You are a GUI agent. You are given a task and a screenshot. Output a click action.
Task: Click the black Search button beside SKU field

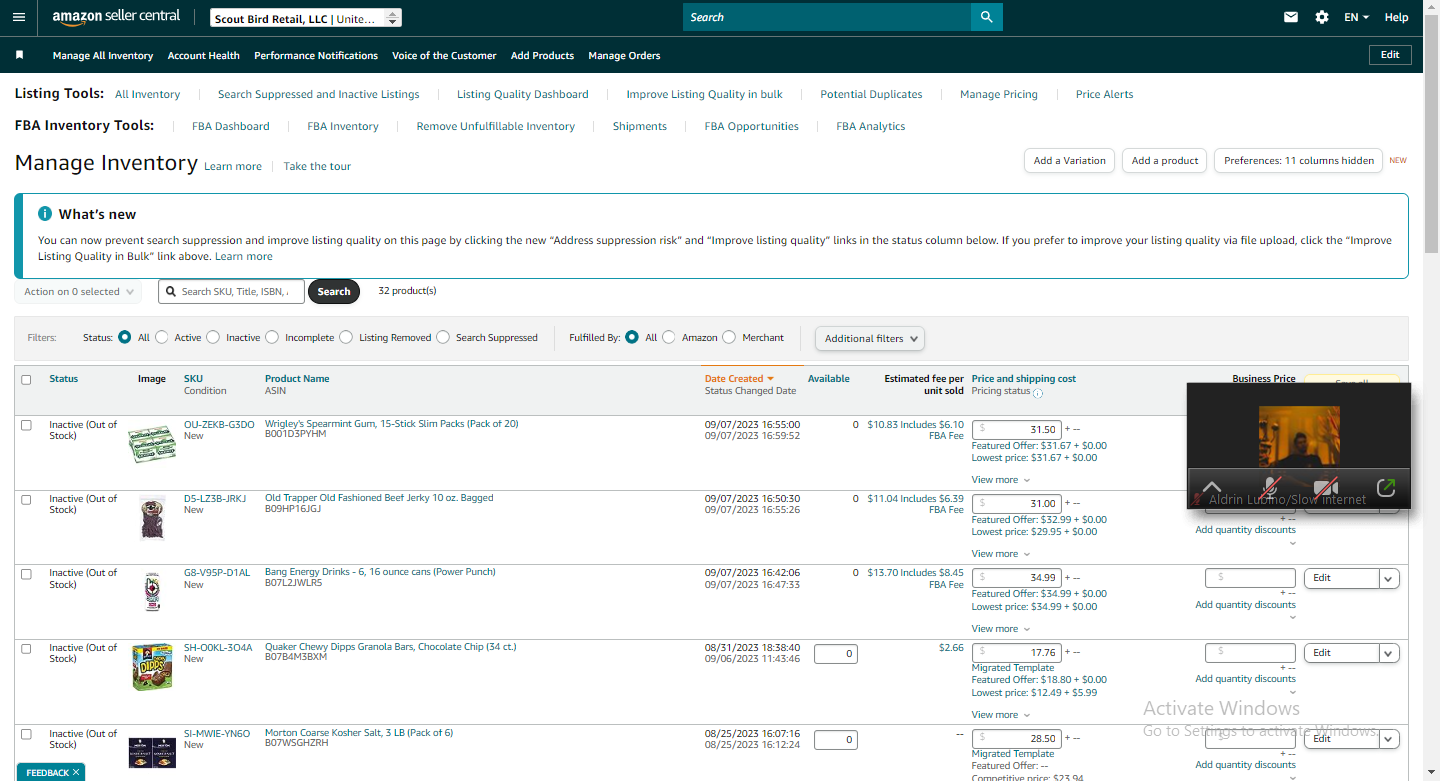point(334,292)
